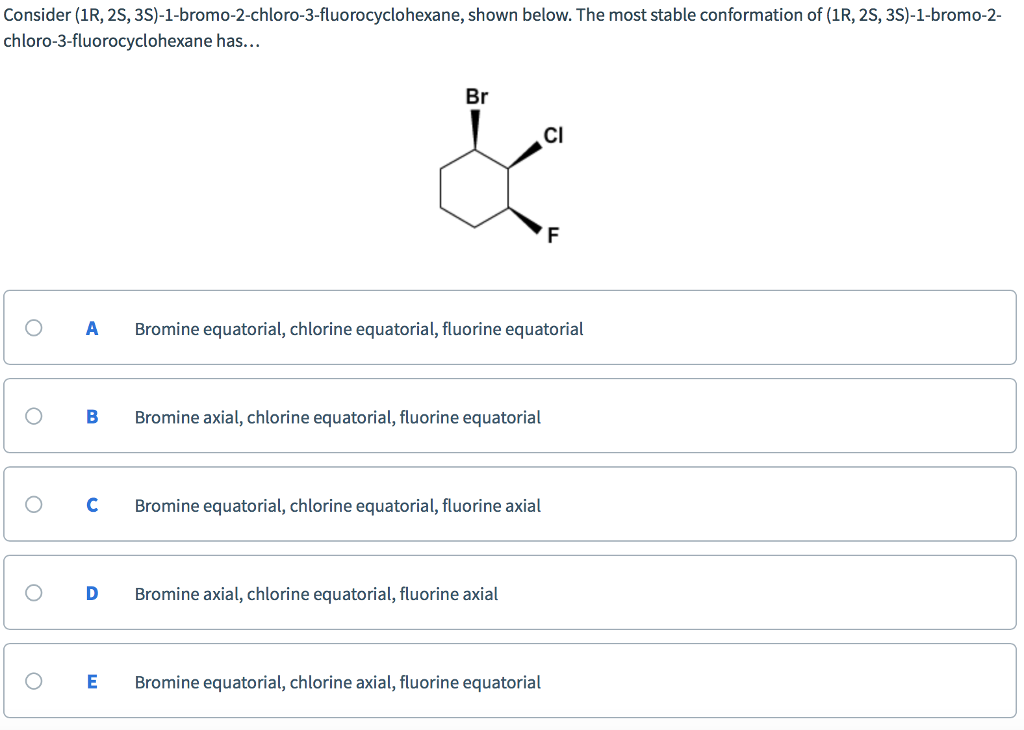Image resolution: width=1024 pixels, height=730 pixels.
Task: Click the Br label on the structure
Action: pyautogui.click(x=477, y=97)
